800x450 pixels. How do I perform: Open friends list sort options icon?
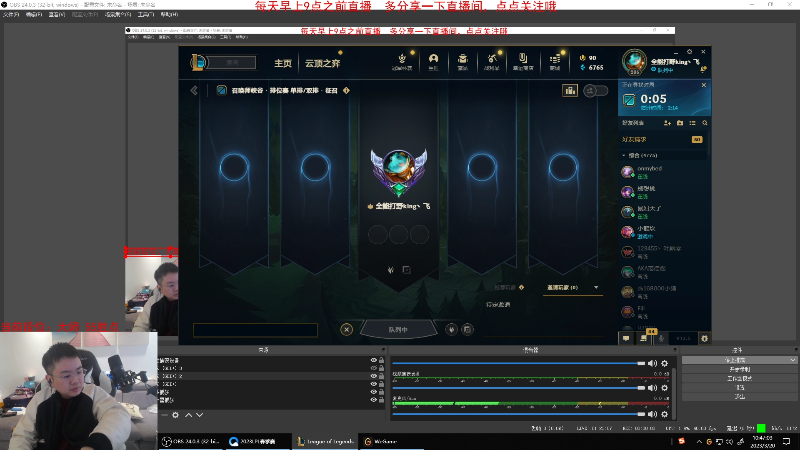pos(692,123)
